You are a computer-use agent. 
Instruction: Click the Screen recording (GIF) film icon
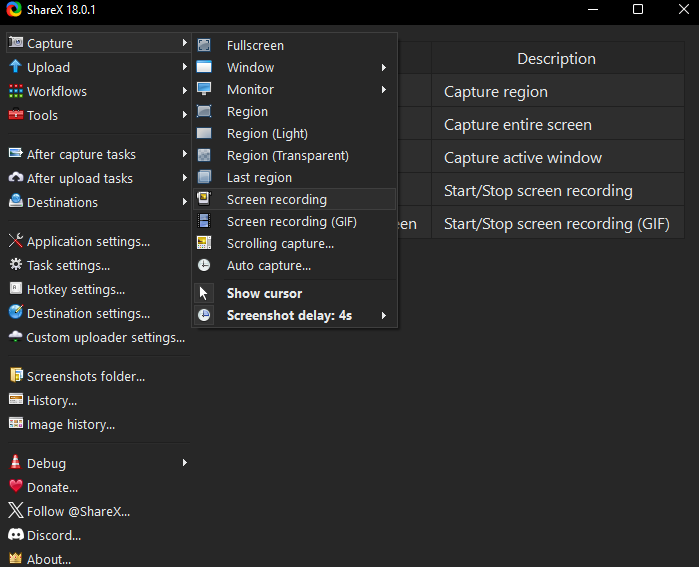pos(204,221)
